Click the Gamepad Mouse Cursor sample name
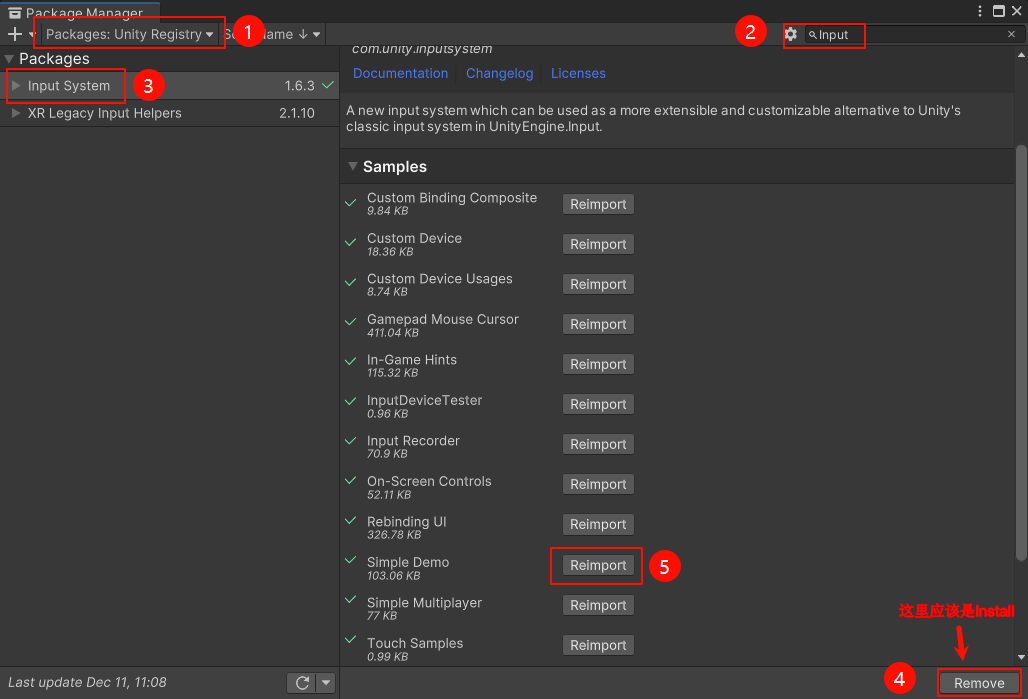1028x699 pixels. [443, 319]
